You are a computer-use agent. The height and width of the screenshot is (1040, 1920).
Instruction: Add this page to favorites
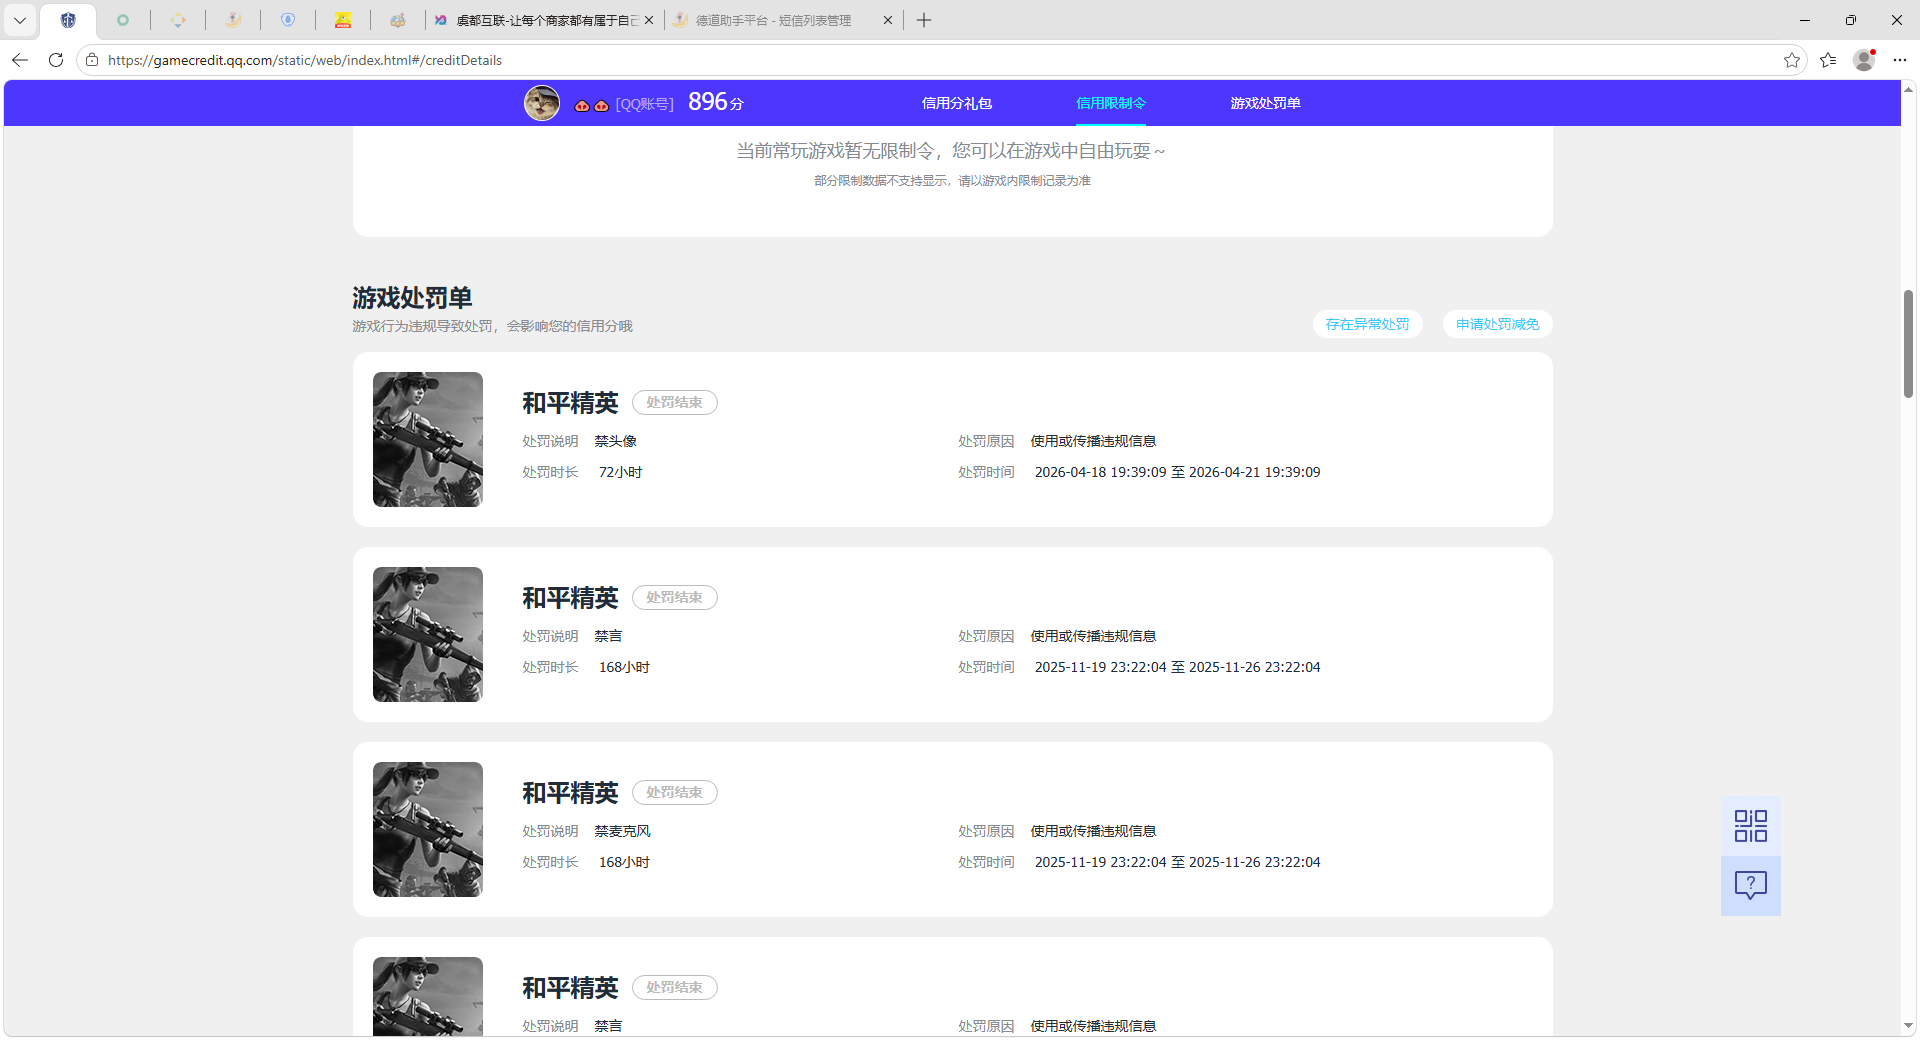(1792, 60)
